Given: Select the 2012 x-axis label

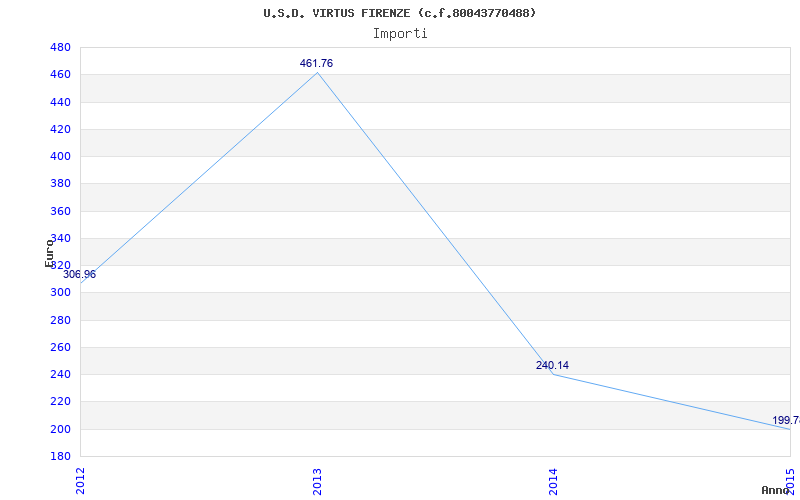Looking at the screenshot, I should coord(80,481).
